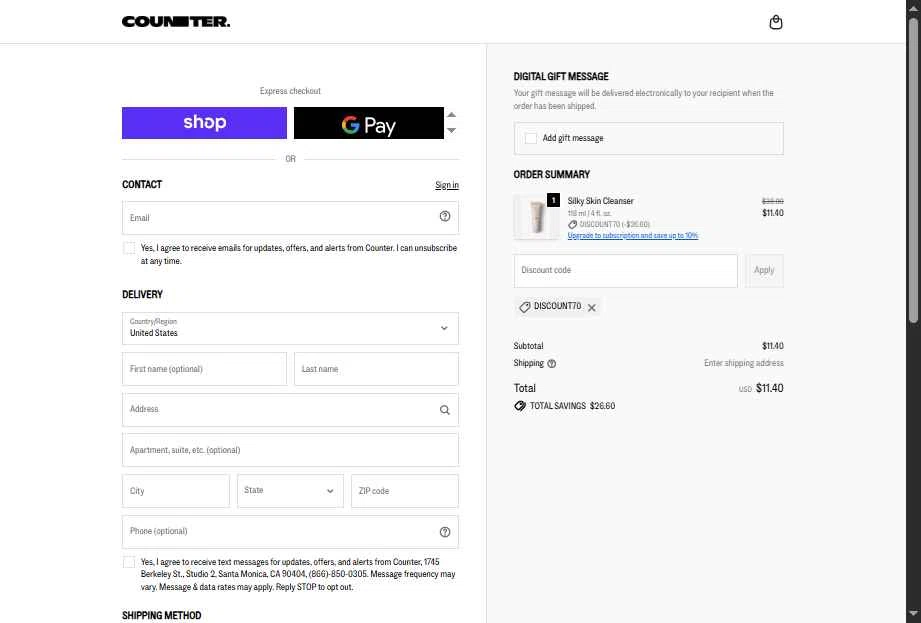Click the page vertical scrollbar

(913, 311)
